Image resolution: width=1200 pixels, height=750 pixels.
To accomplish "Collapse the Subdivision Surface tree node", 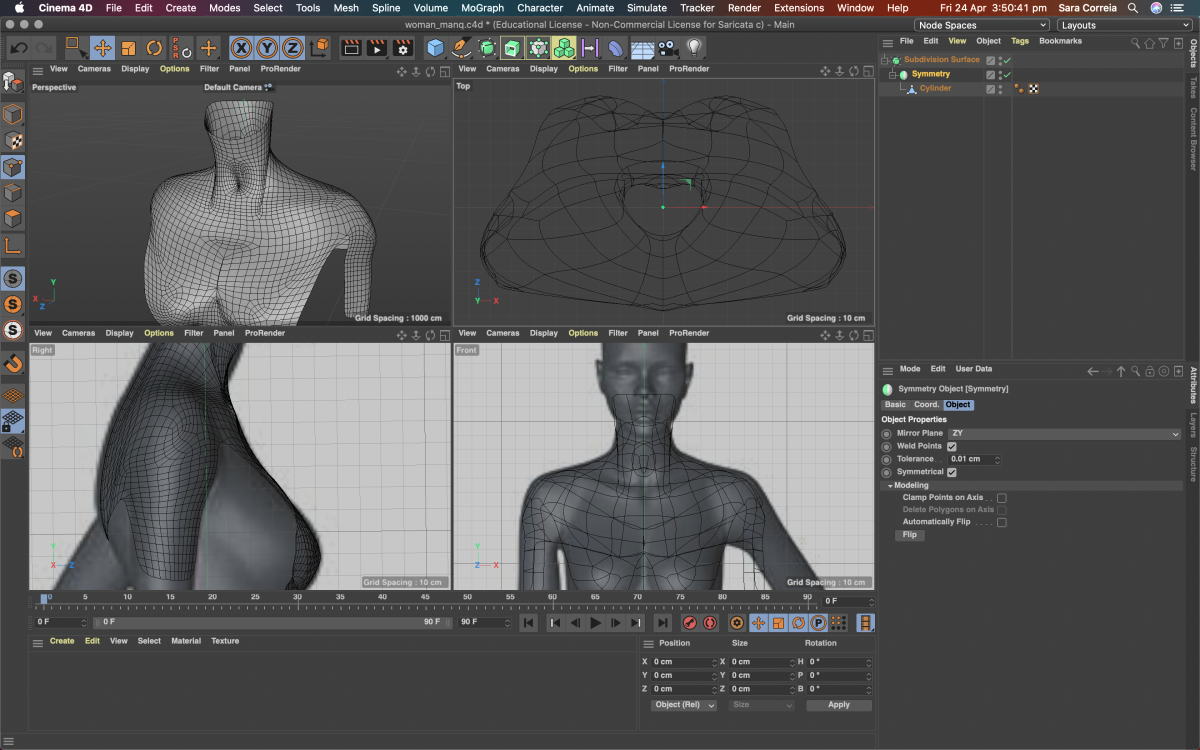I will (x=885, y=60).
